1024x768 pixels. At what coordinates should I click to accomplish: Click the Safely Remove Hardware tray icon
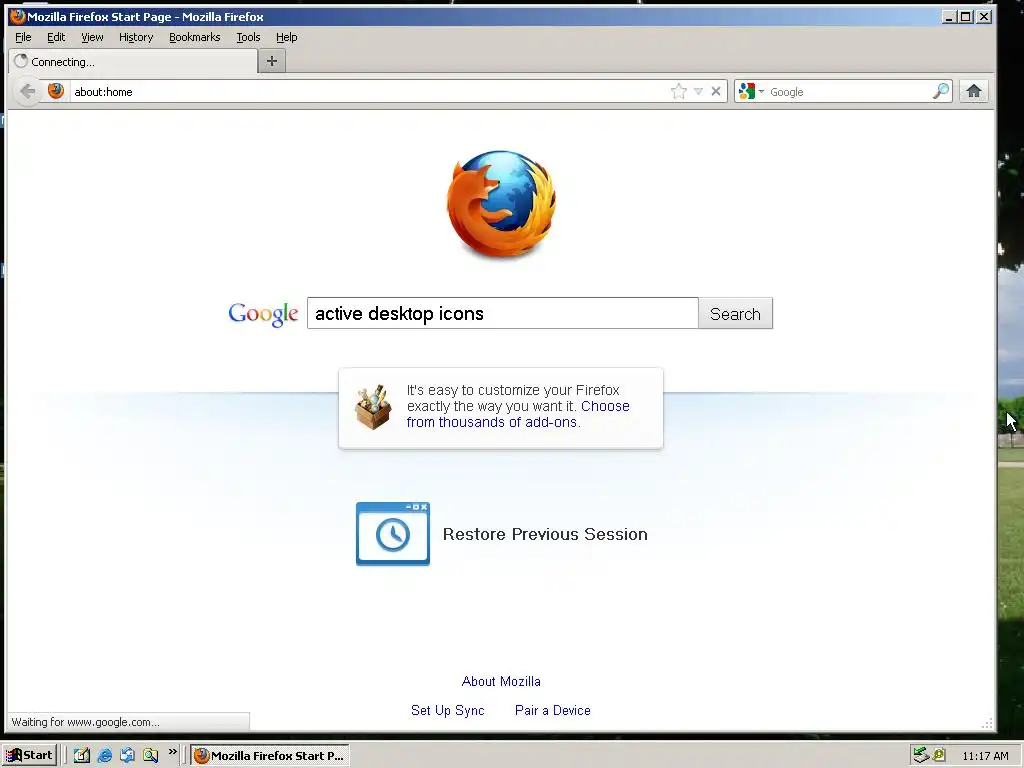[x=921, y=755]
